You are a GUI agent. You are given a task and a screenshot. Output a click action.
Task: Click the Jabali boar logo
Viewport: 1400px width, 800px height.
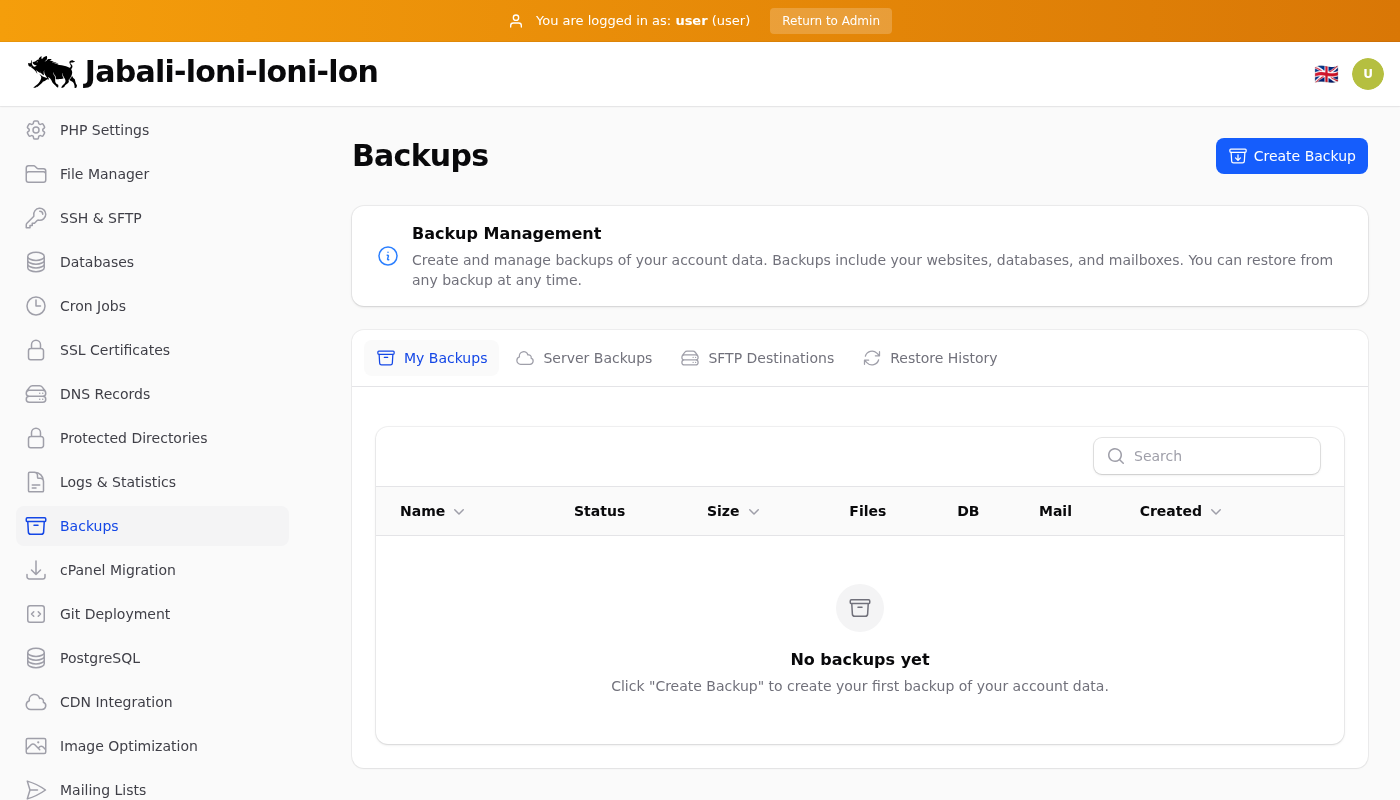click(52, 72)
